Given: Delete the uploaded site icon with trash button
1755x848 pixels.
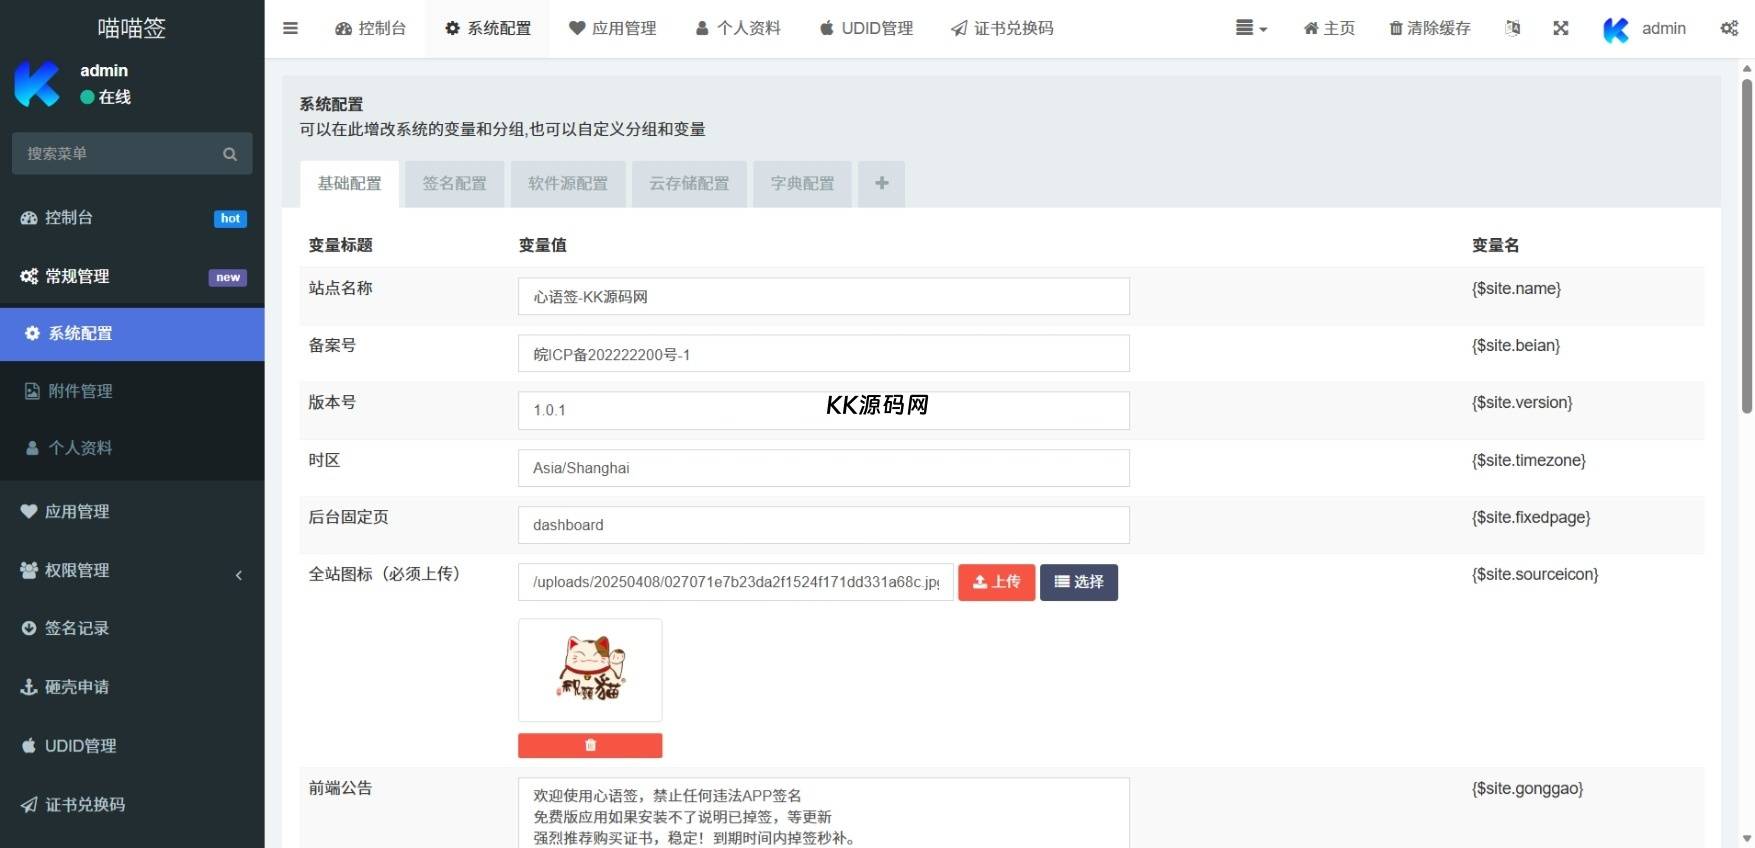Looking at the screenshot, I should coord(590,745).
